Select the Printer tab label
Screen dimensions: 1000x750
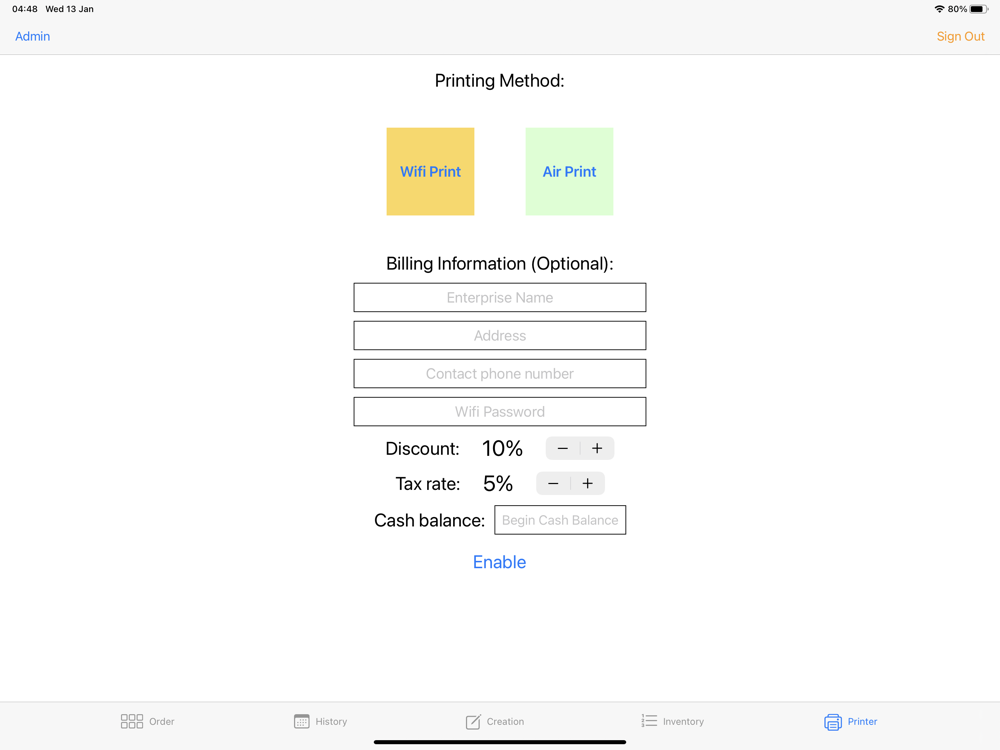pyautogui.click(x=862, y=721)
